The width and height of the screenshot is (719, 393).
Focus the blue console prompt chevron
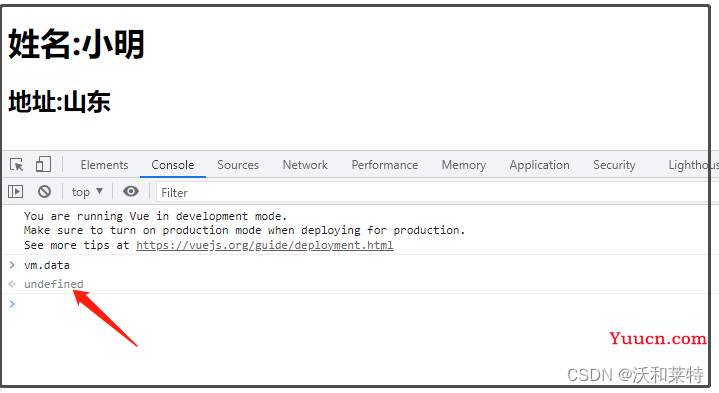pos(12,304)
